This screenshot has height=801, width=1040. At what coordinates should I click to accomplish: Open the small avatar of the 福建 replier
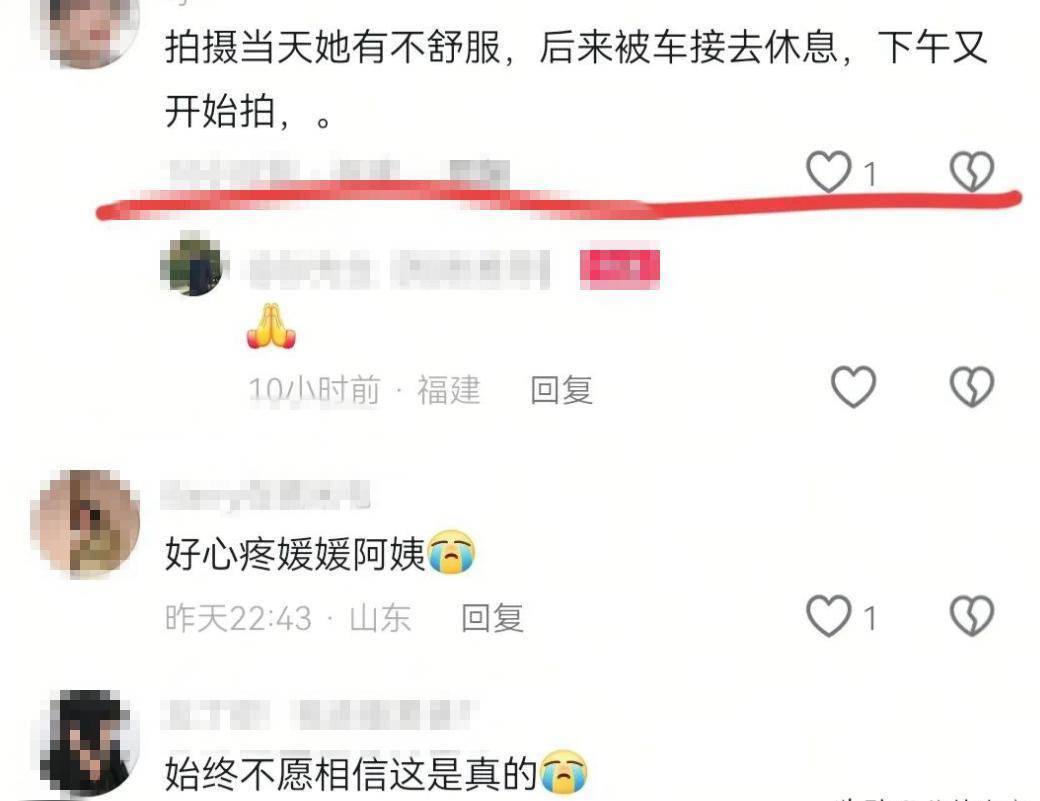pos(193,265)
